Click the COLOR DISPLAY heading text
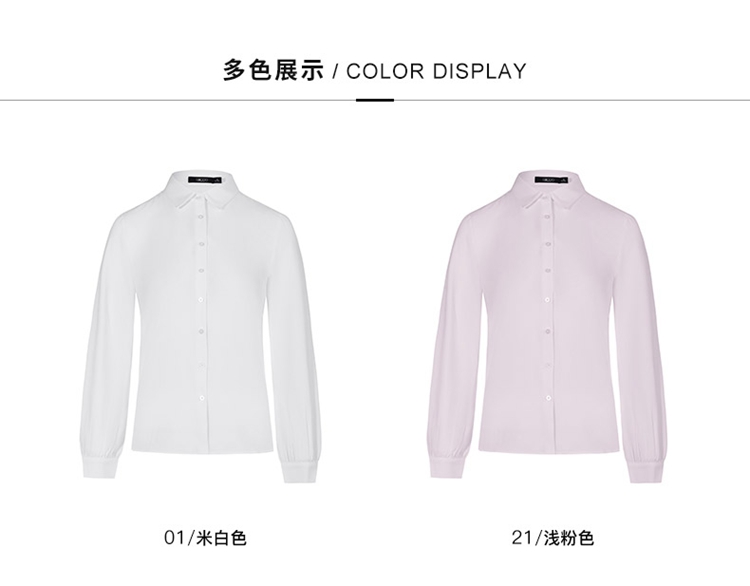 tap(436, 71)
